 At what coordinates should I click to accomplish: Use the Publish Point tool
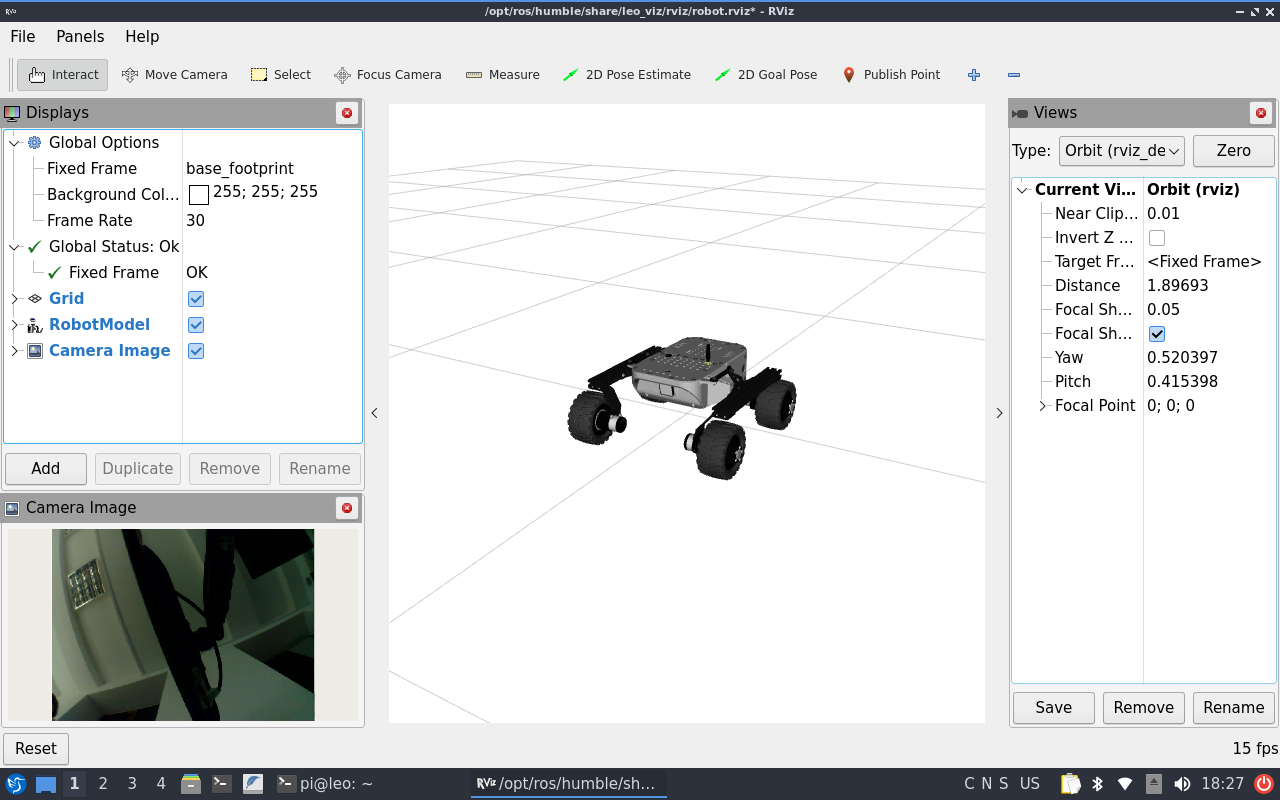pos(891,74)
